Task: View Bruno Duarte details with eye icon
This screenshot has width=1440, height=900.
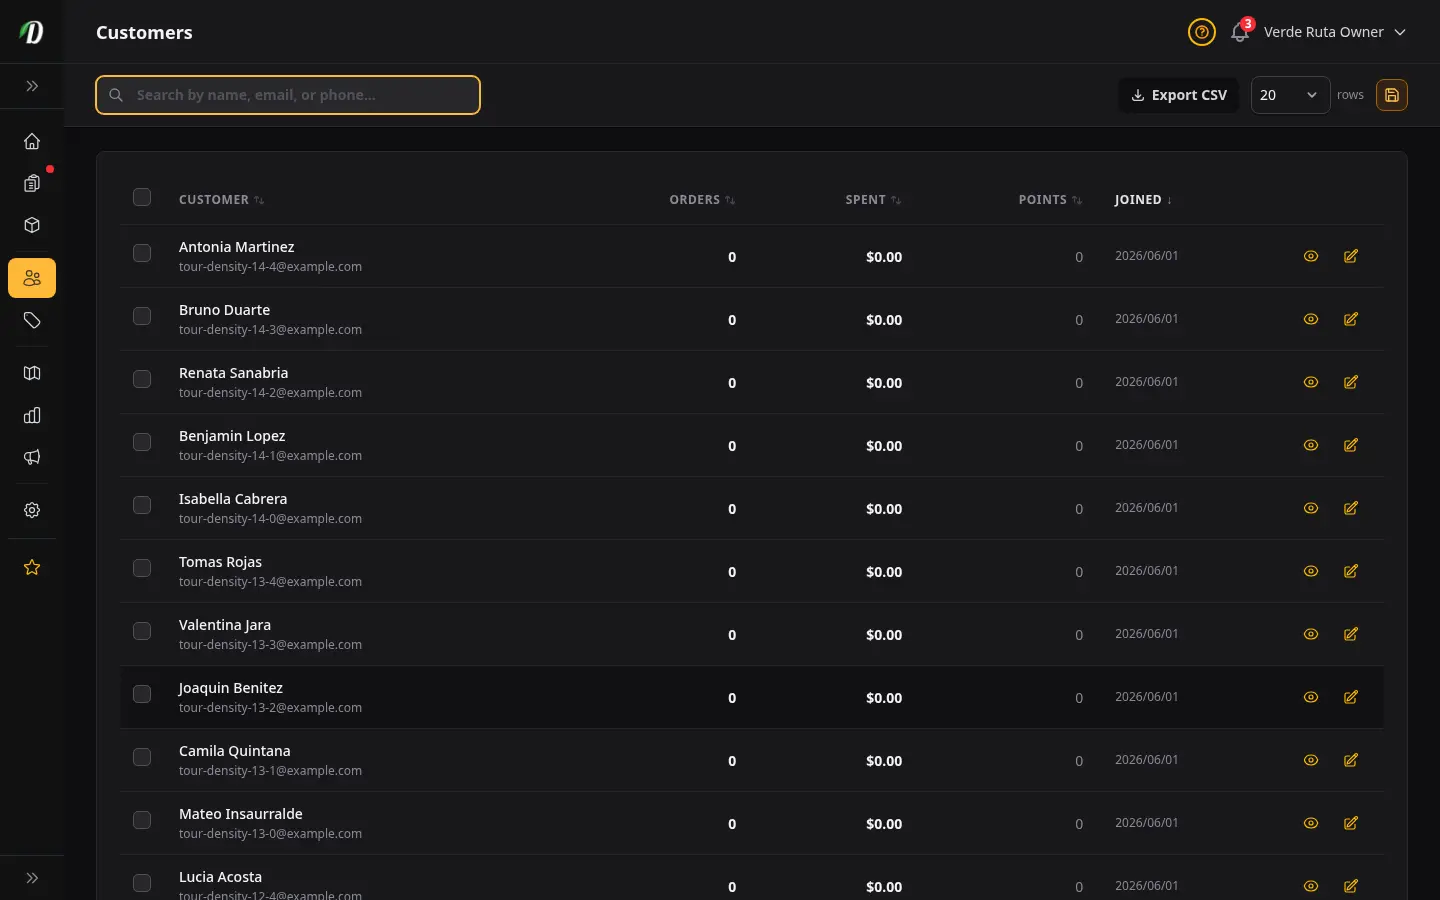Action: [1311, 319]
